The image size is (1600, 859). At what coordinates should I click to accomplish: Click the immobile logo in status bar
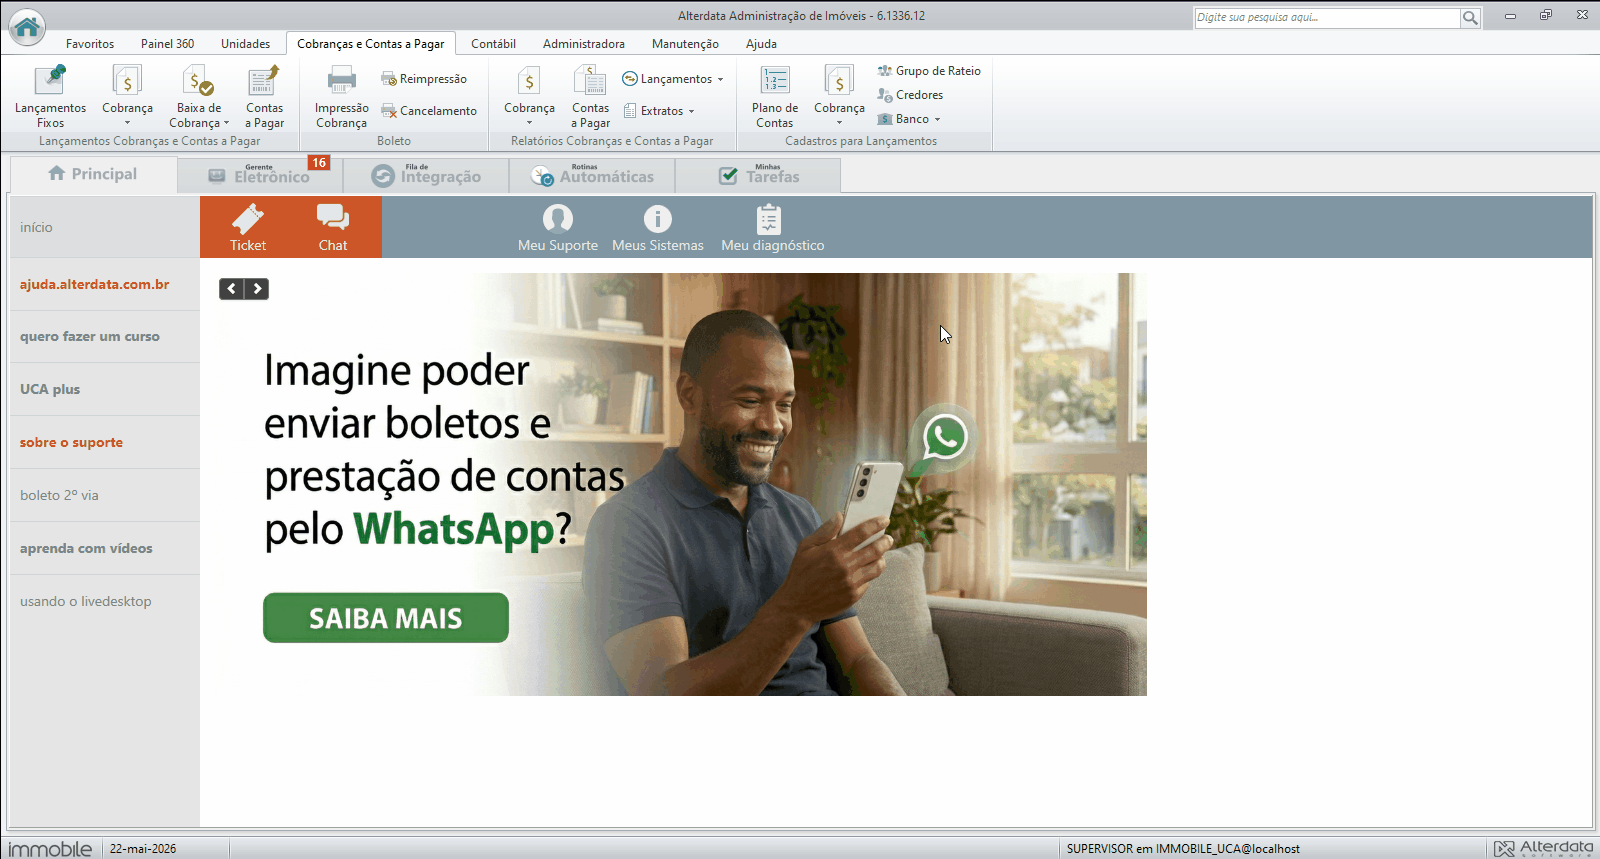[x=50, y=849]
